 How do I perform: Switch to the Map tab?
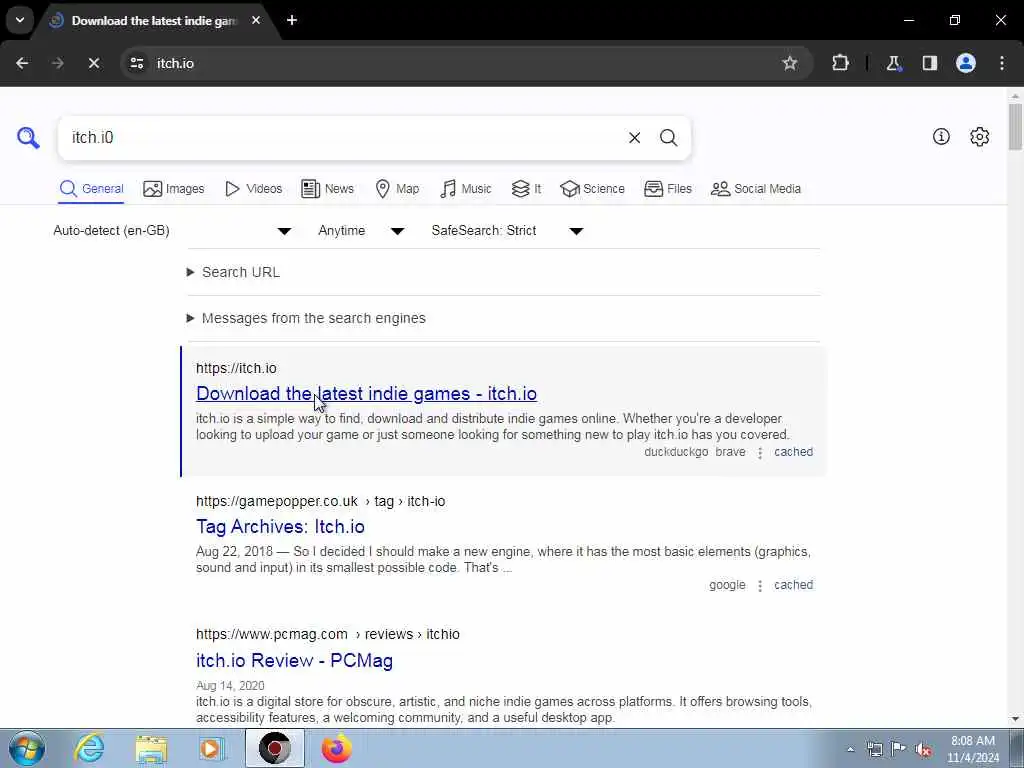click(x=397, y=189)
